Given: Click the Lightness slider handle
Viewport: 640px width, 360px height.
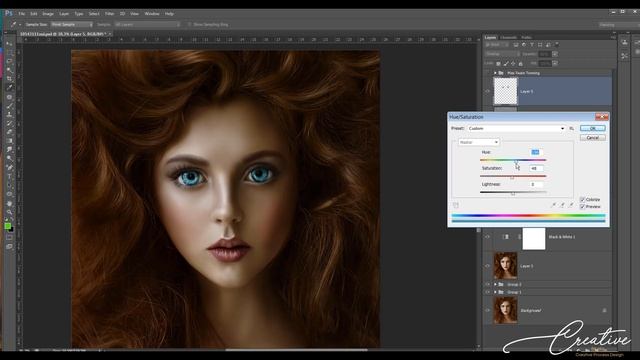Looking at the screenshot, I should click(513, 193).
